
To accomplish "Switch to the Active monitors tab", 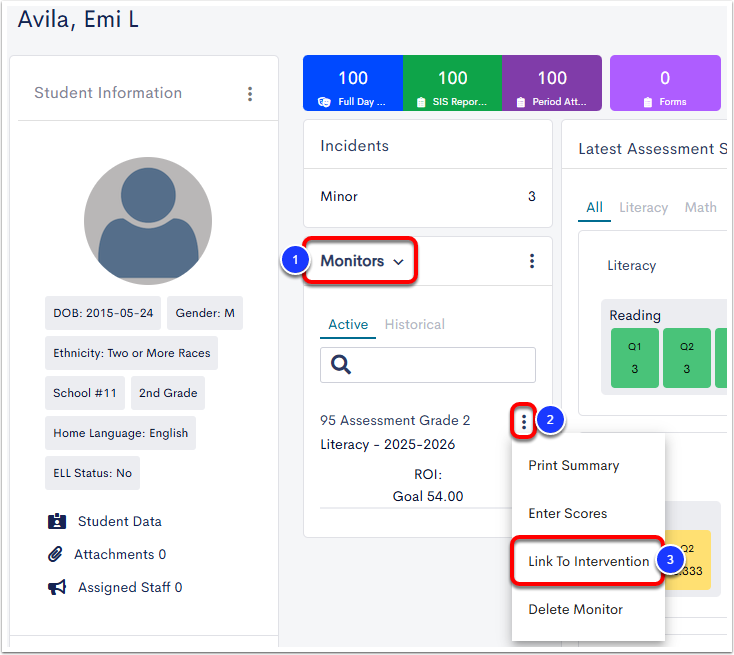I will coord(348,324).
